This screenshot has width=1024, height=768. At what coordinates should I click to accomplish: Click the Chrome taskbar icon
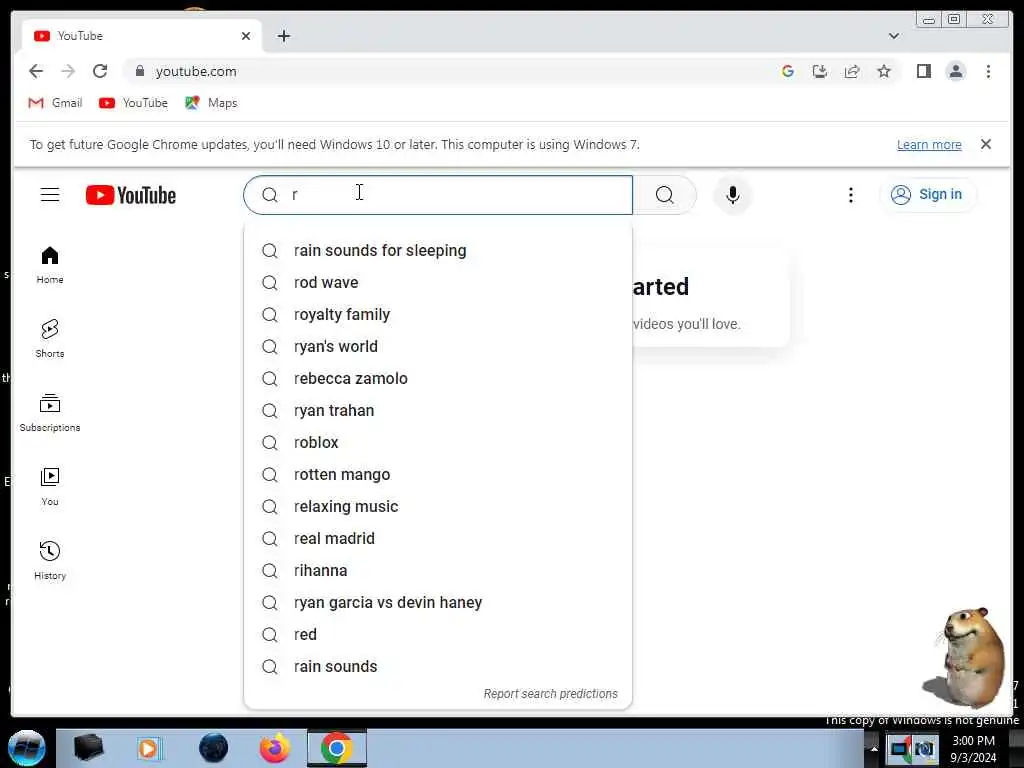click(x=337, y=748)
